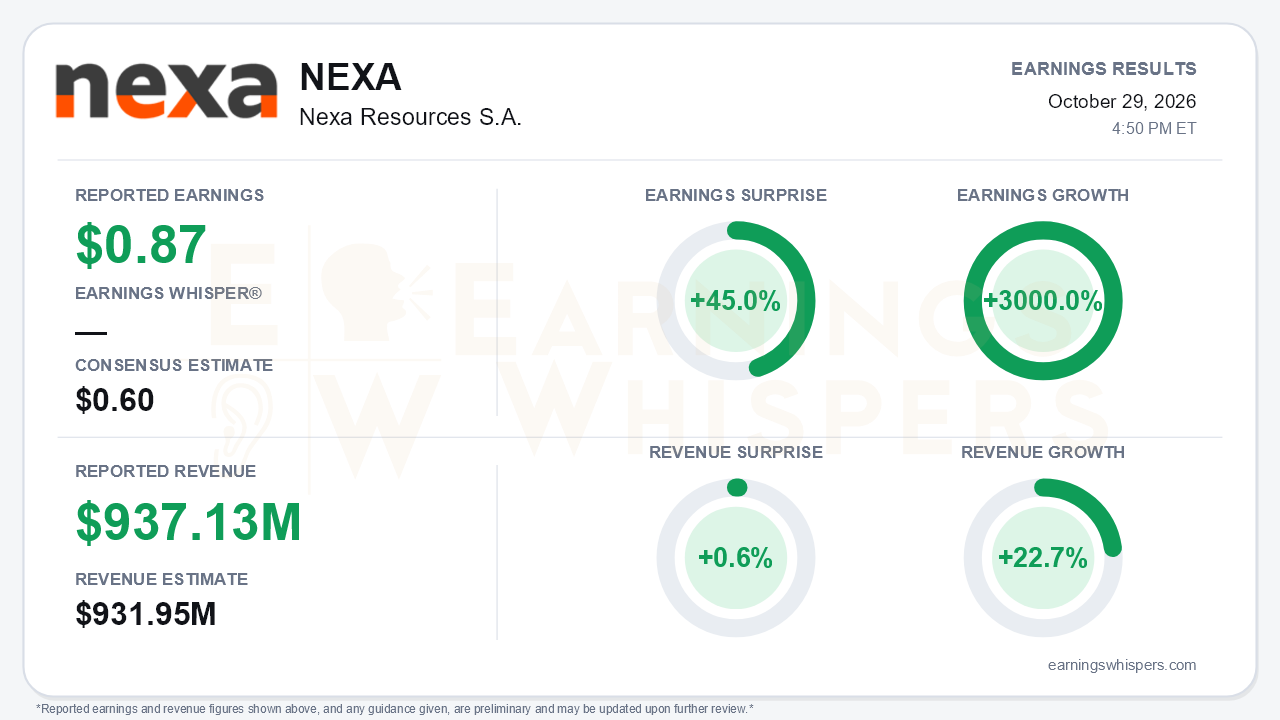Select the $931.95M revenue estimate value

tap(146, 614)
